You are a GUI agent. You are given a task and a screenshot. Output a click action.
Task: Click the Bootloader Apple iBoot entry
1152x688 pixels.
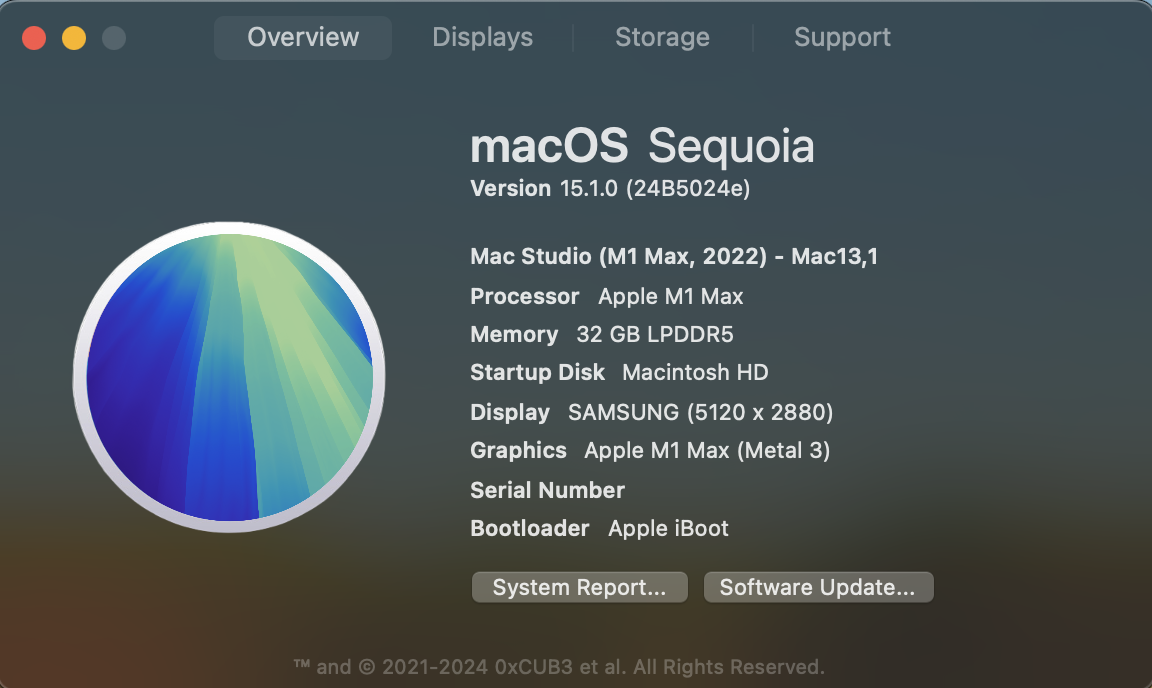599,528
